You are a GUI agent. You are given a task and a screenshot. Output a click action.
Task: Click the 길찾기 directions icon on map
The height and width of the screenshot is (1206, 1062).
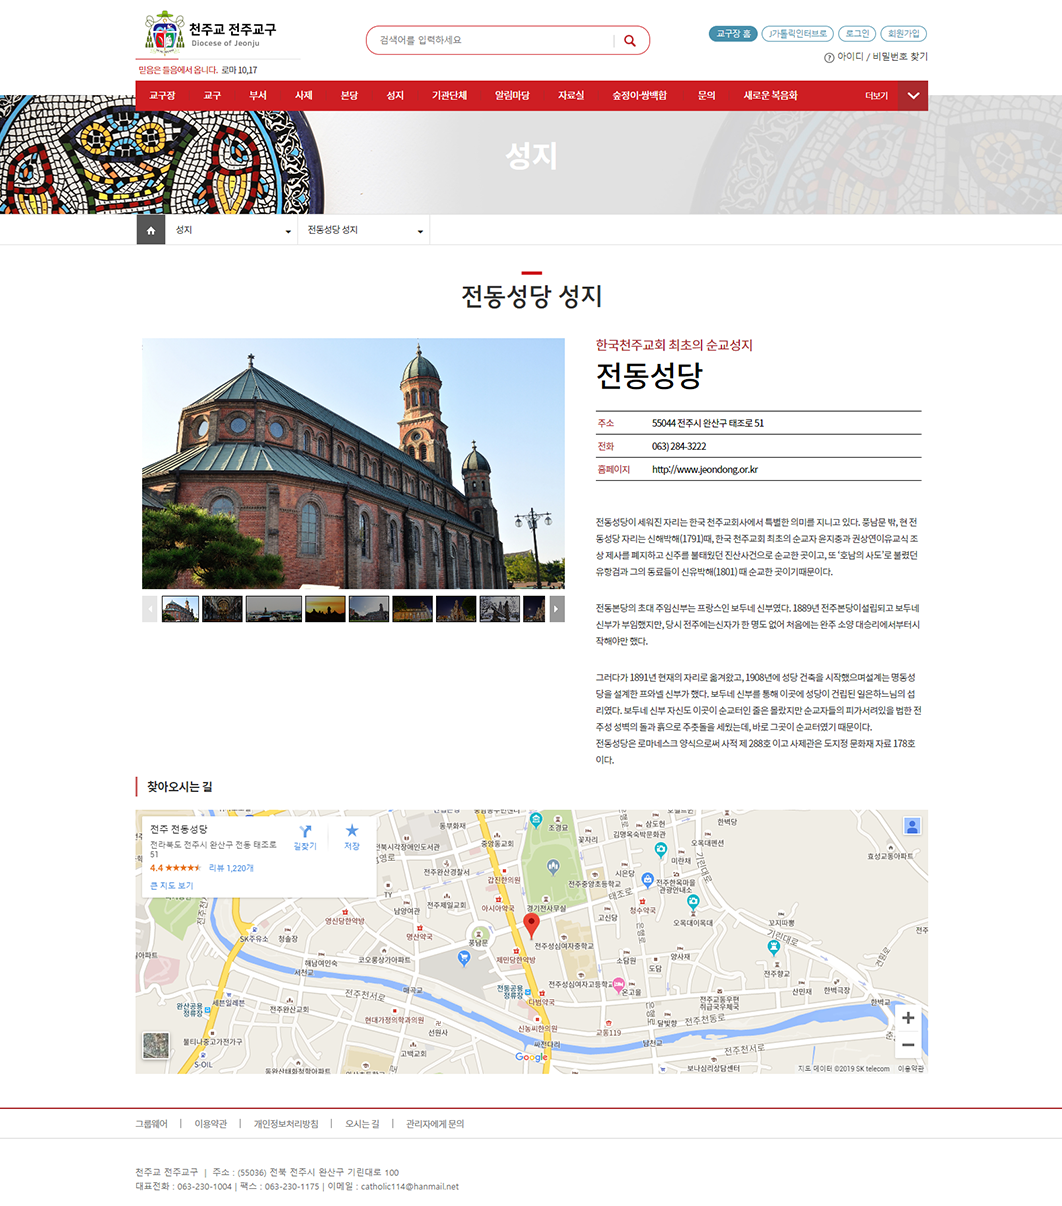click(305, 832)
